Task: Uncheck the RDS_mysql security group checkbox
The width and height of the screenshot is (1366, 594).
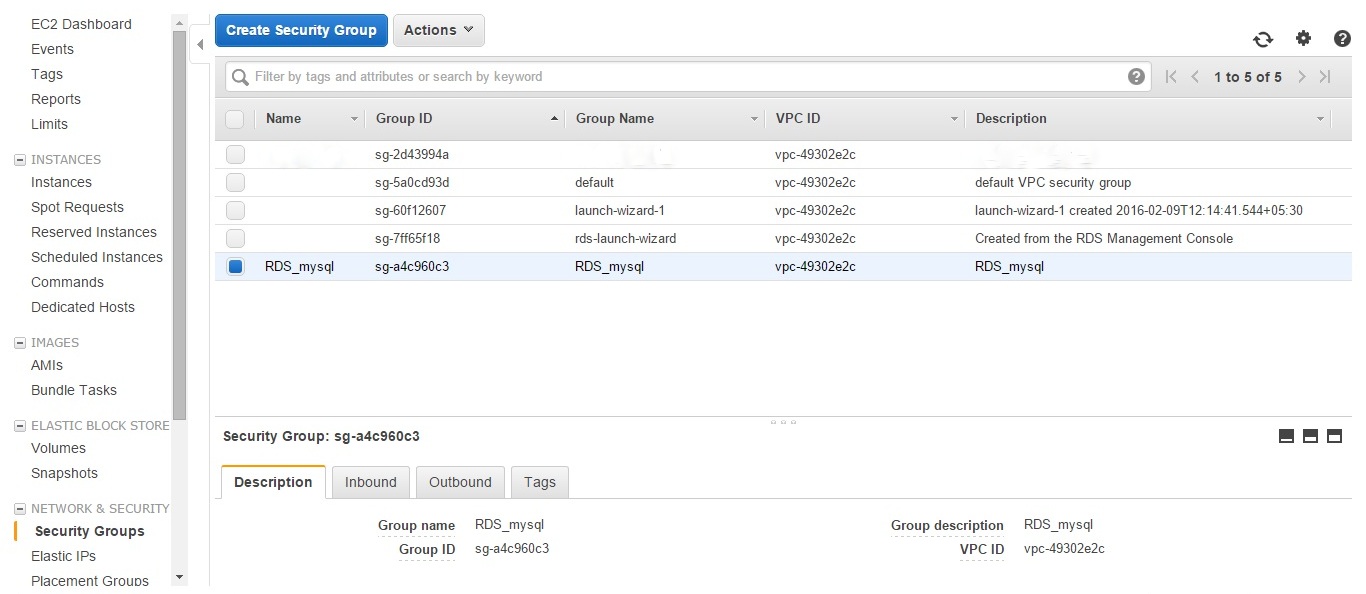Action: [x=235, y=267]
